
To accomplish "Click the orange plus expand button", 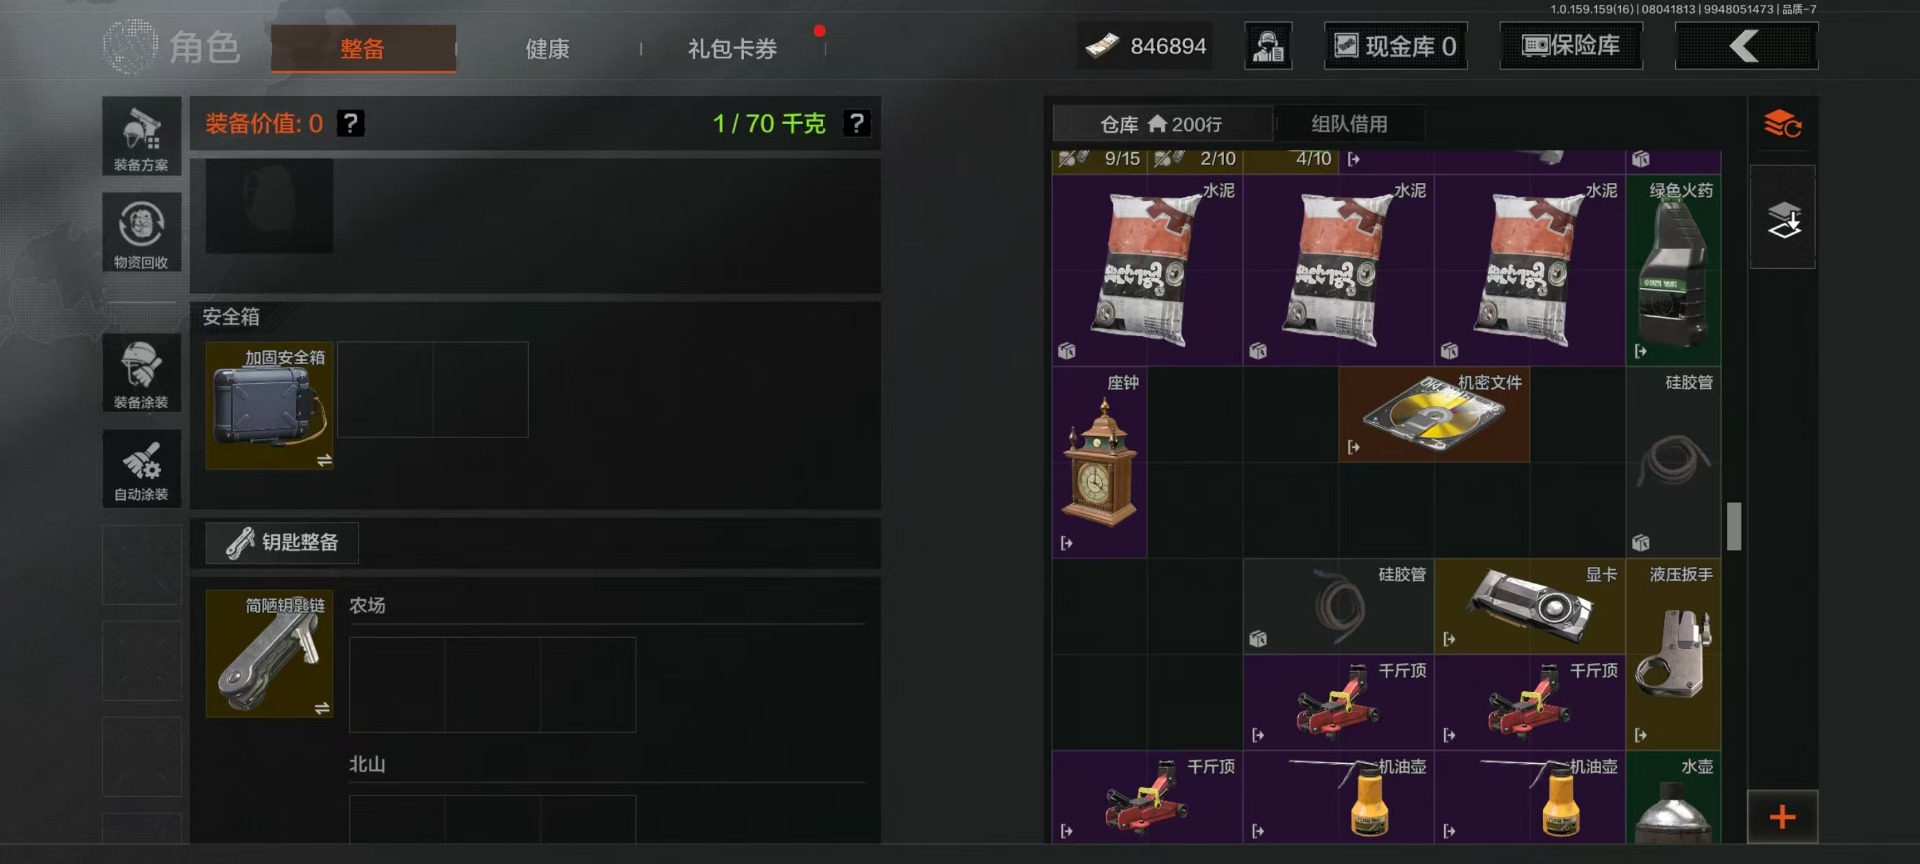I will click(x=1782, y=817).
